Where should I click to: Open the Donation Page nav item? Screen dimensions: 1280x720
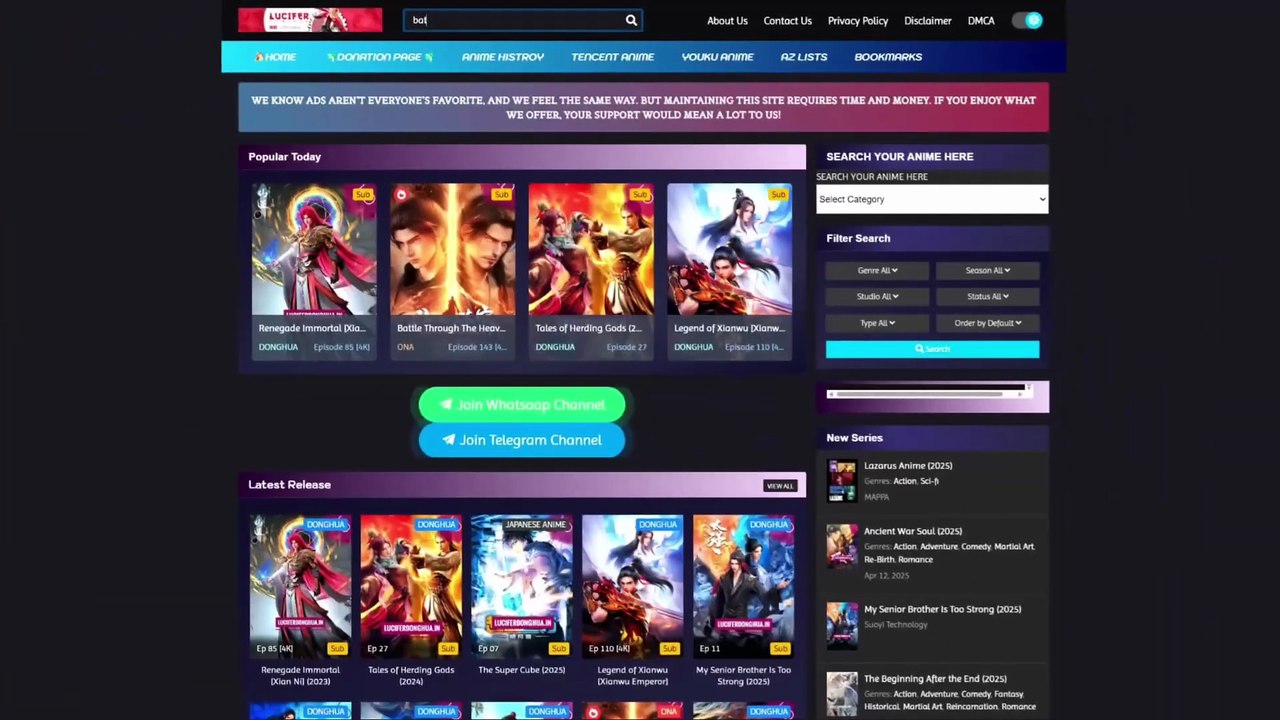coord(380,57)
